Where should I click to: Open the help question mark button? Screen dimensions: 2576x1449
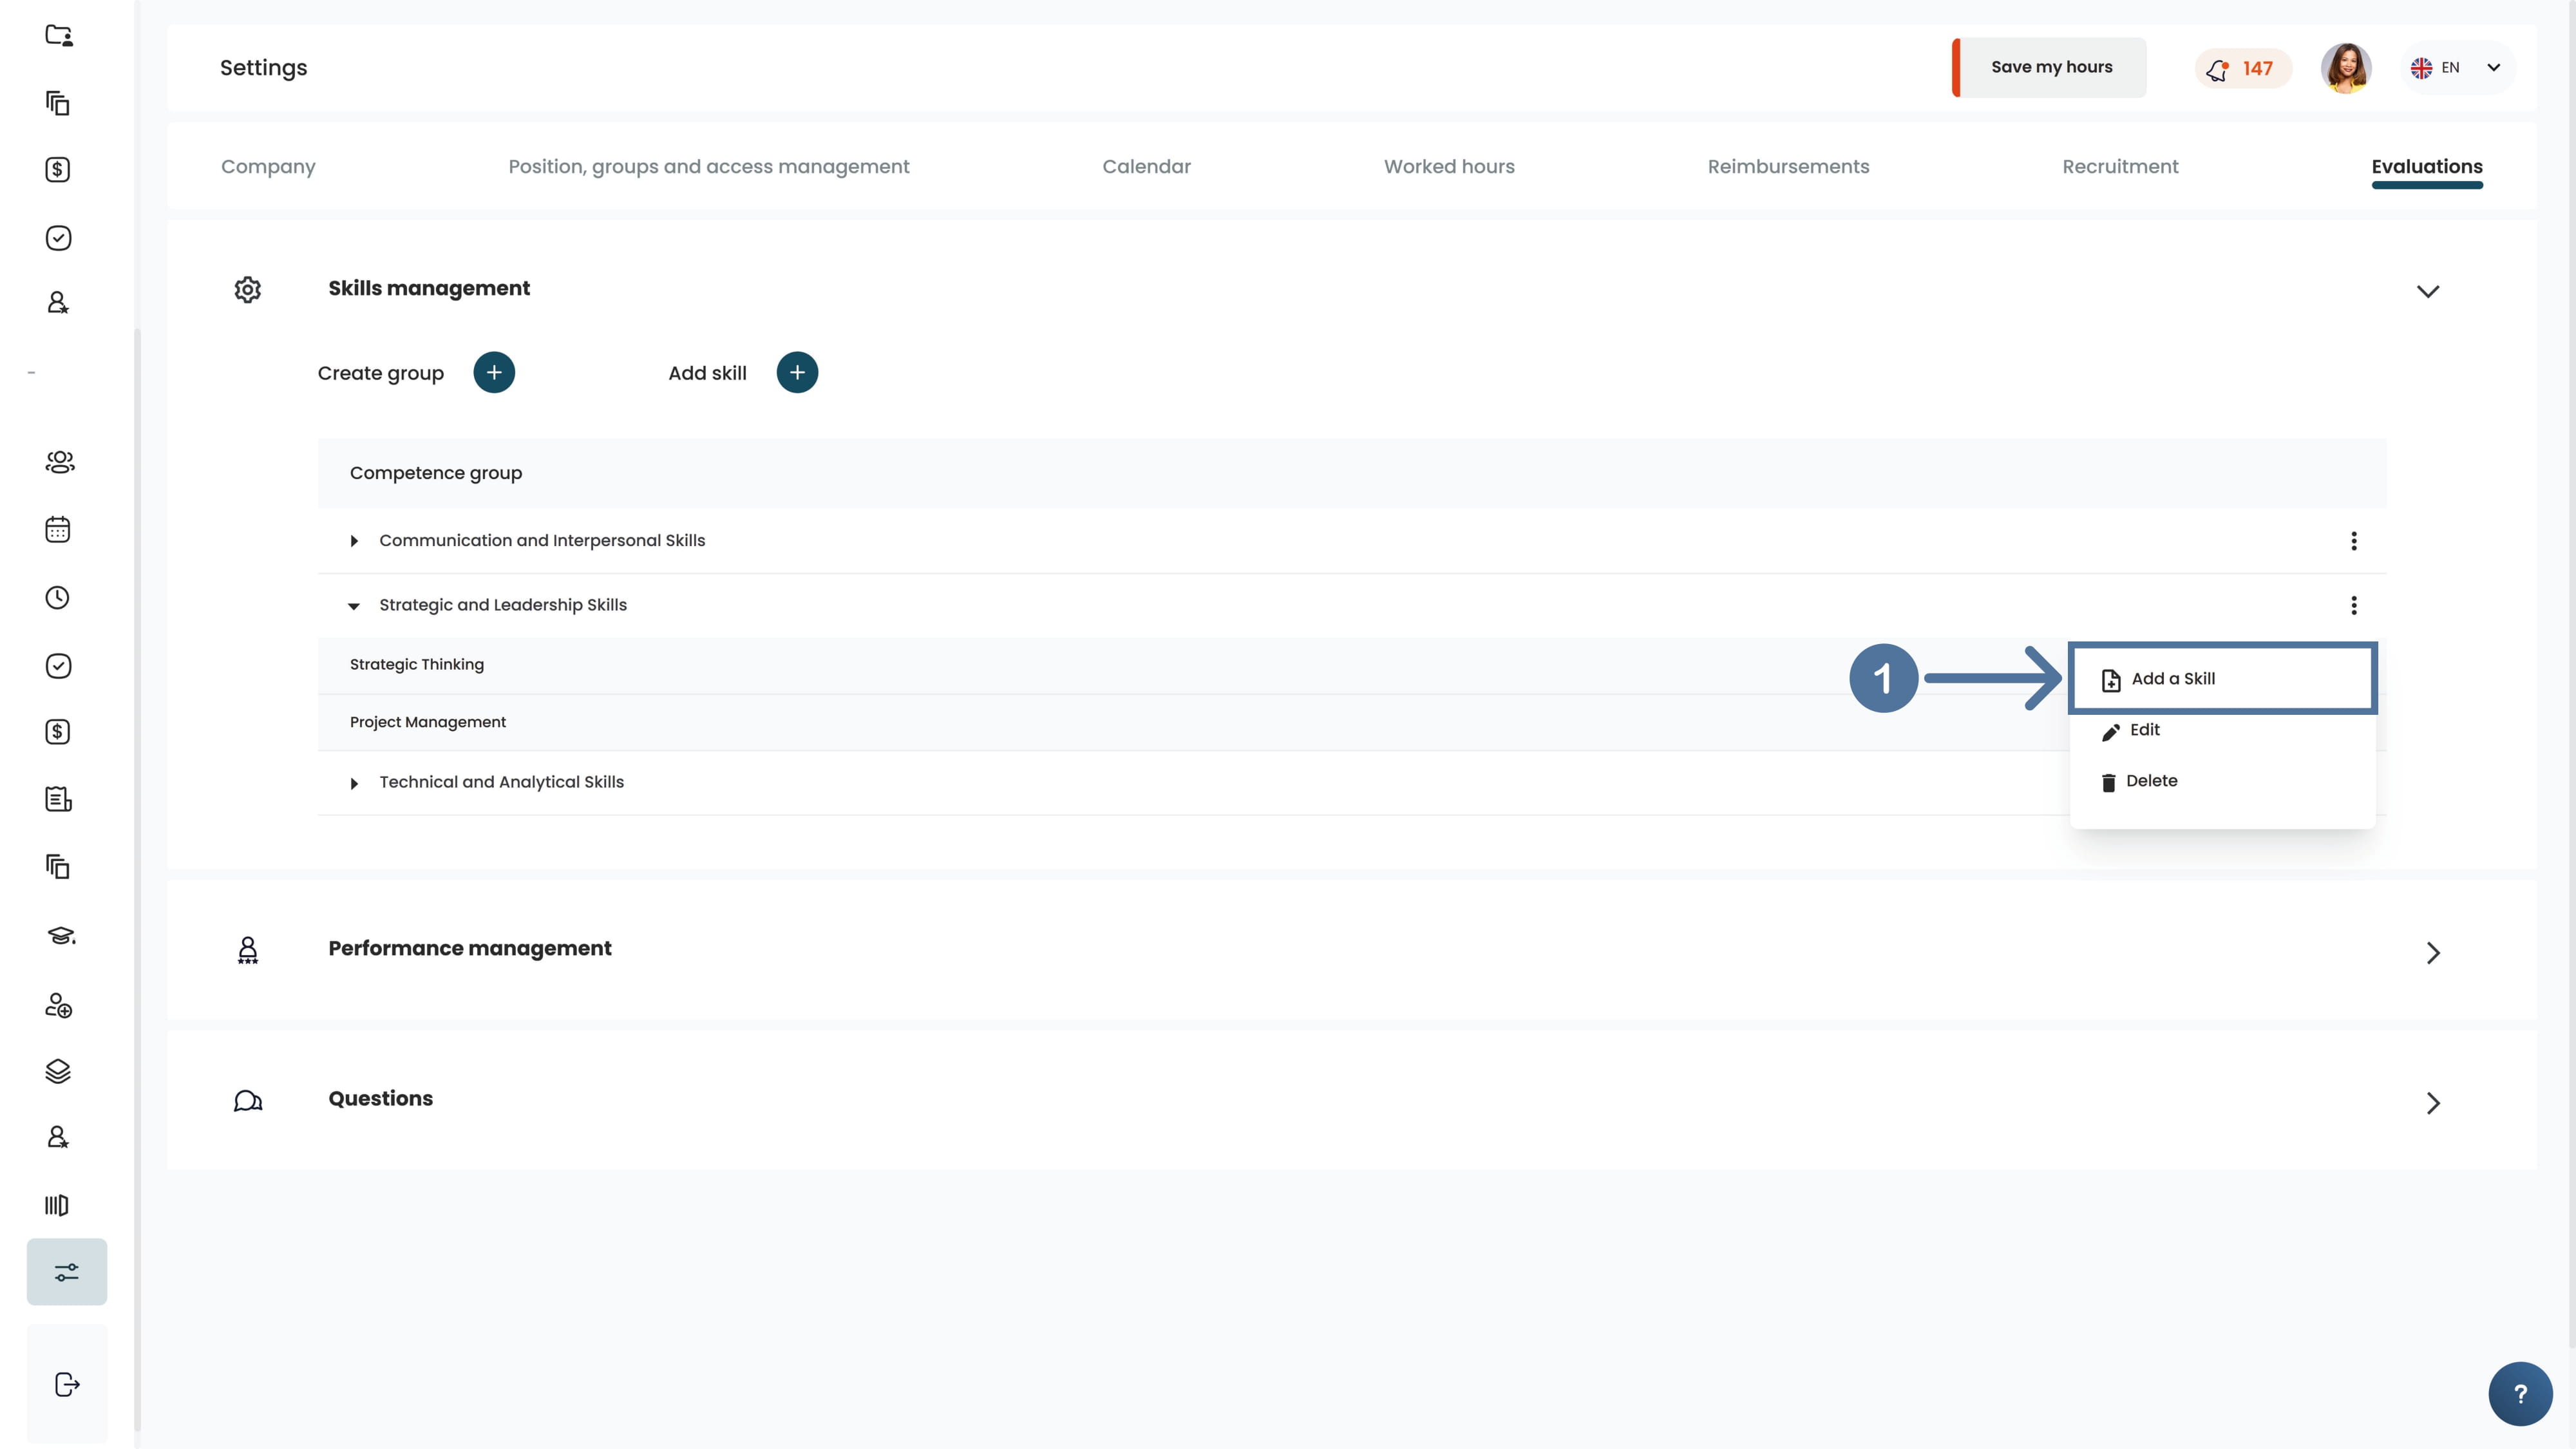(x=2520, y=1394)
